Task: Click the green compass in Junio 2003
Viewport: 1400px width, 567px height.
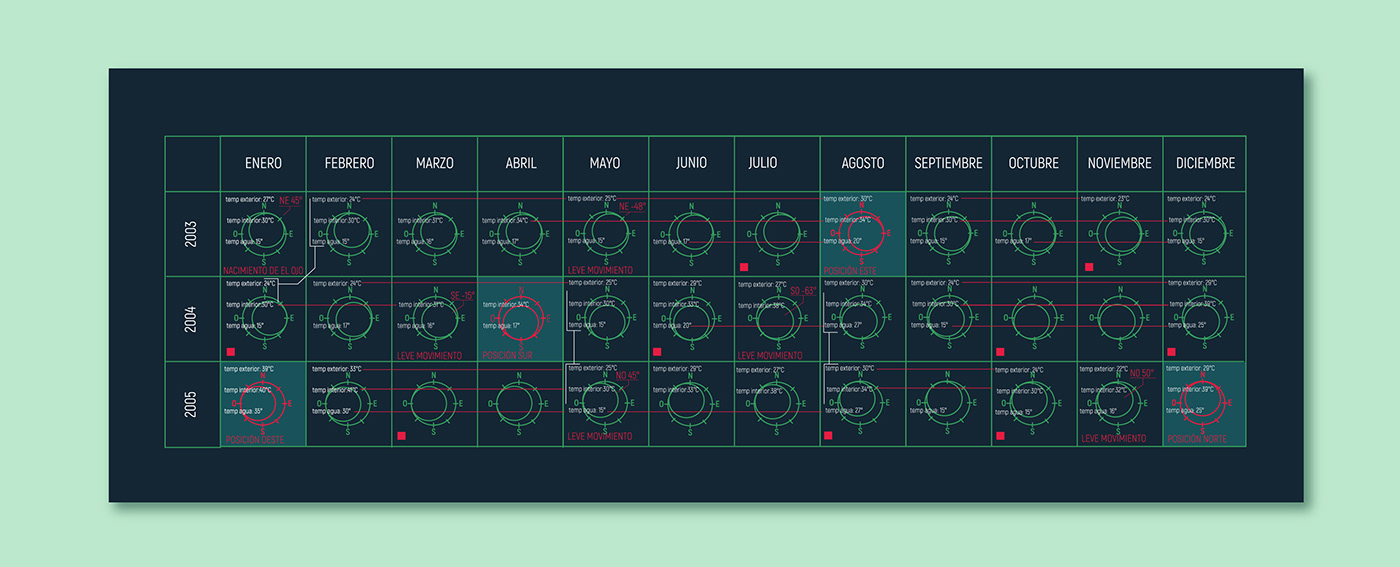Action: tap(692, 233)
